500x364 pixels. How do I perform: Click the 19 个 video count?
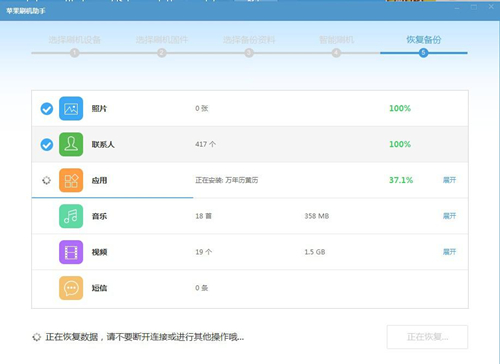click(x=204, y=252)
